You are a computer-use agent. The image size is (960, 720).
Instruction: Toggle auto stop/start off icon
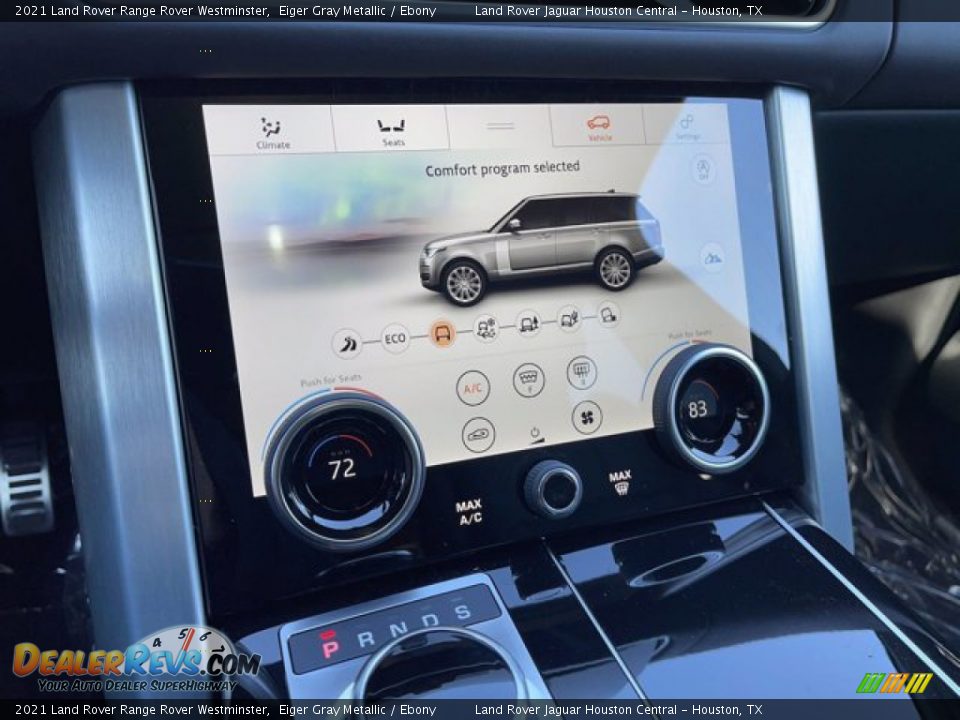pyautogui.click(x=703, y=169)
